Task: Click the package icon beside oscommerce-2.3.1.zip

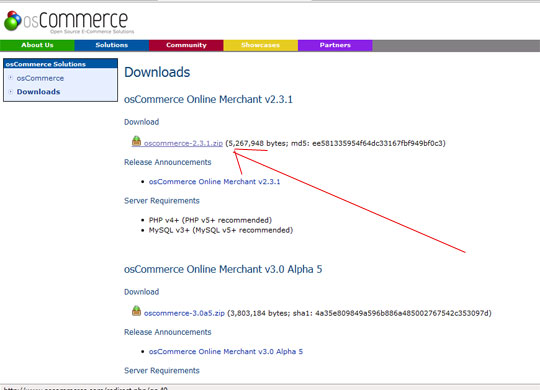Action: 136,141
